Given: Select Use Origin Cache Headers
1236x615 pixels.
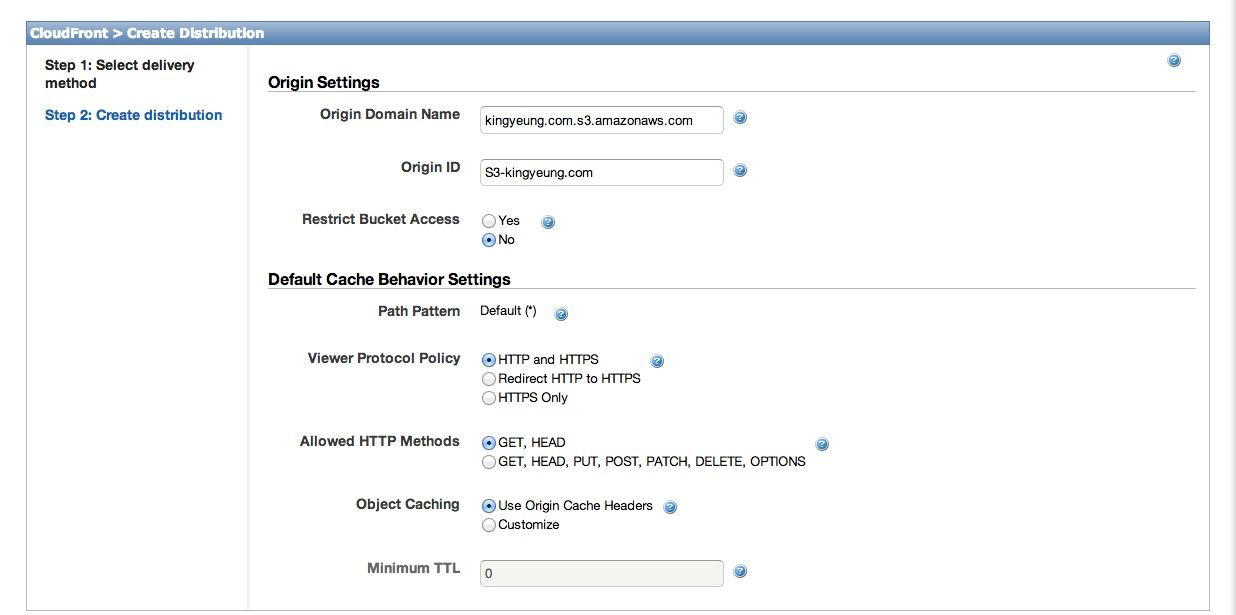Looking at the screenshot, I should tap(489, 506).
